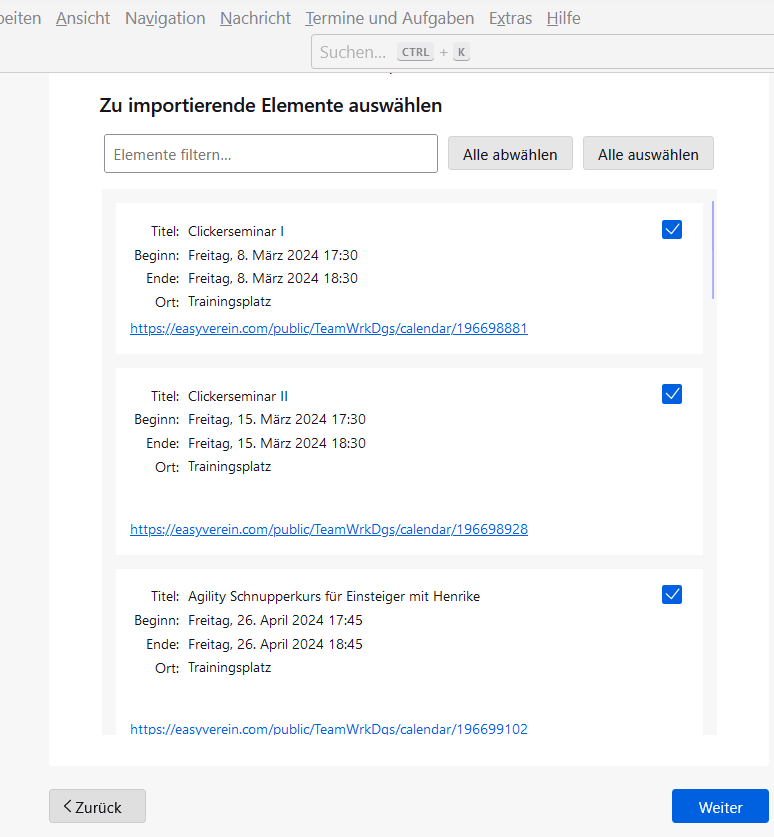Deselect the Agility Schnupperkurs event checkbox
The height and width of the screenshot is (837, 774).
(672, 595)
